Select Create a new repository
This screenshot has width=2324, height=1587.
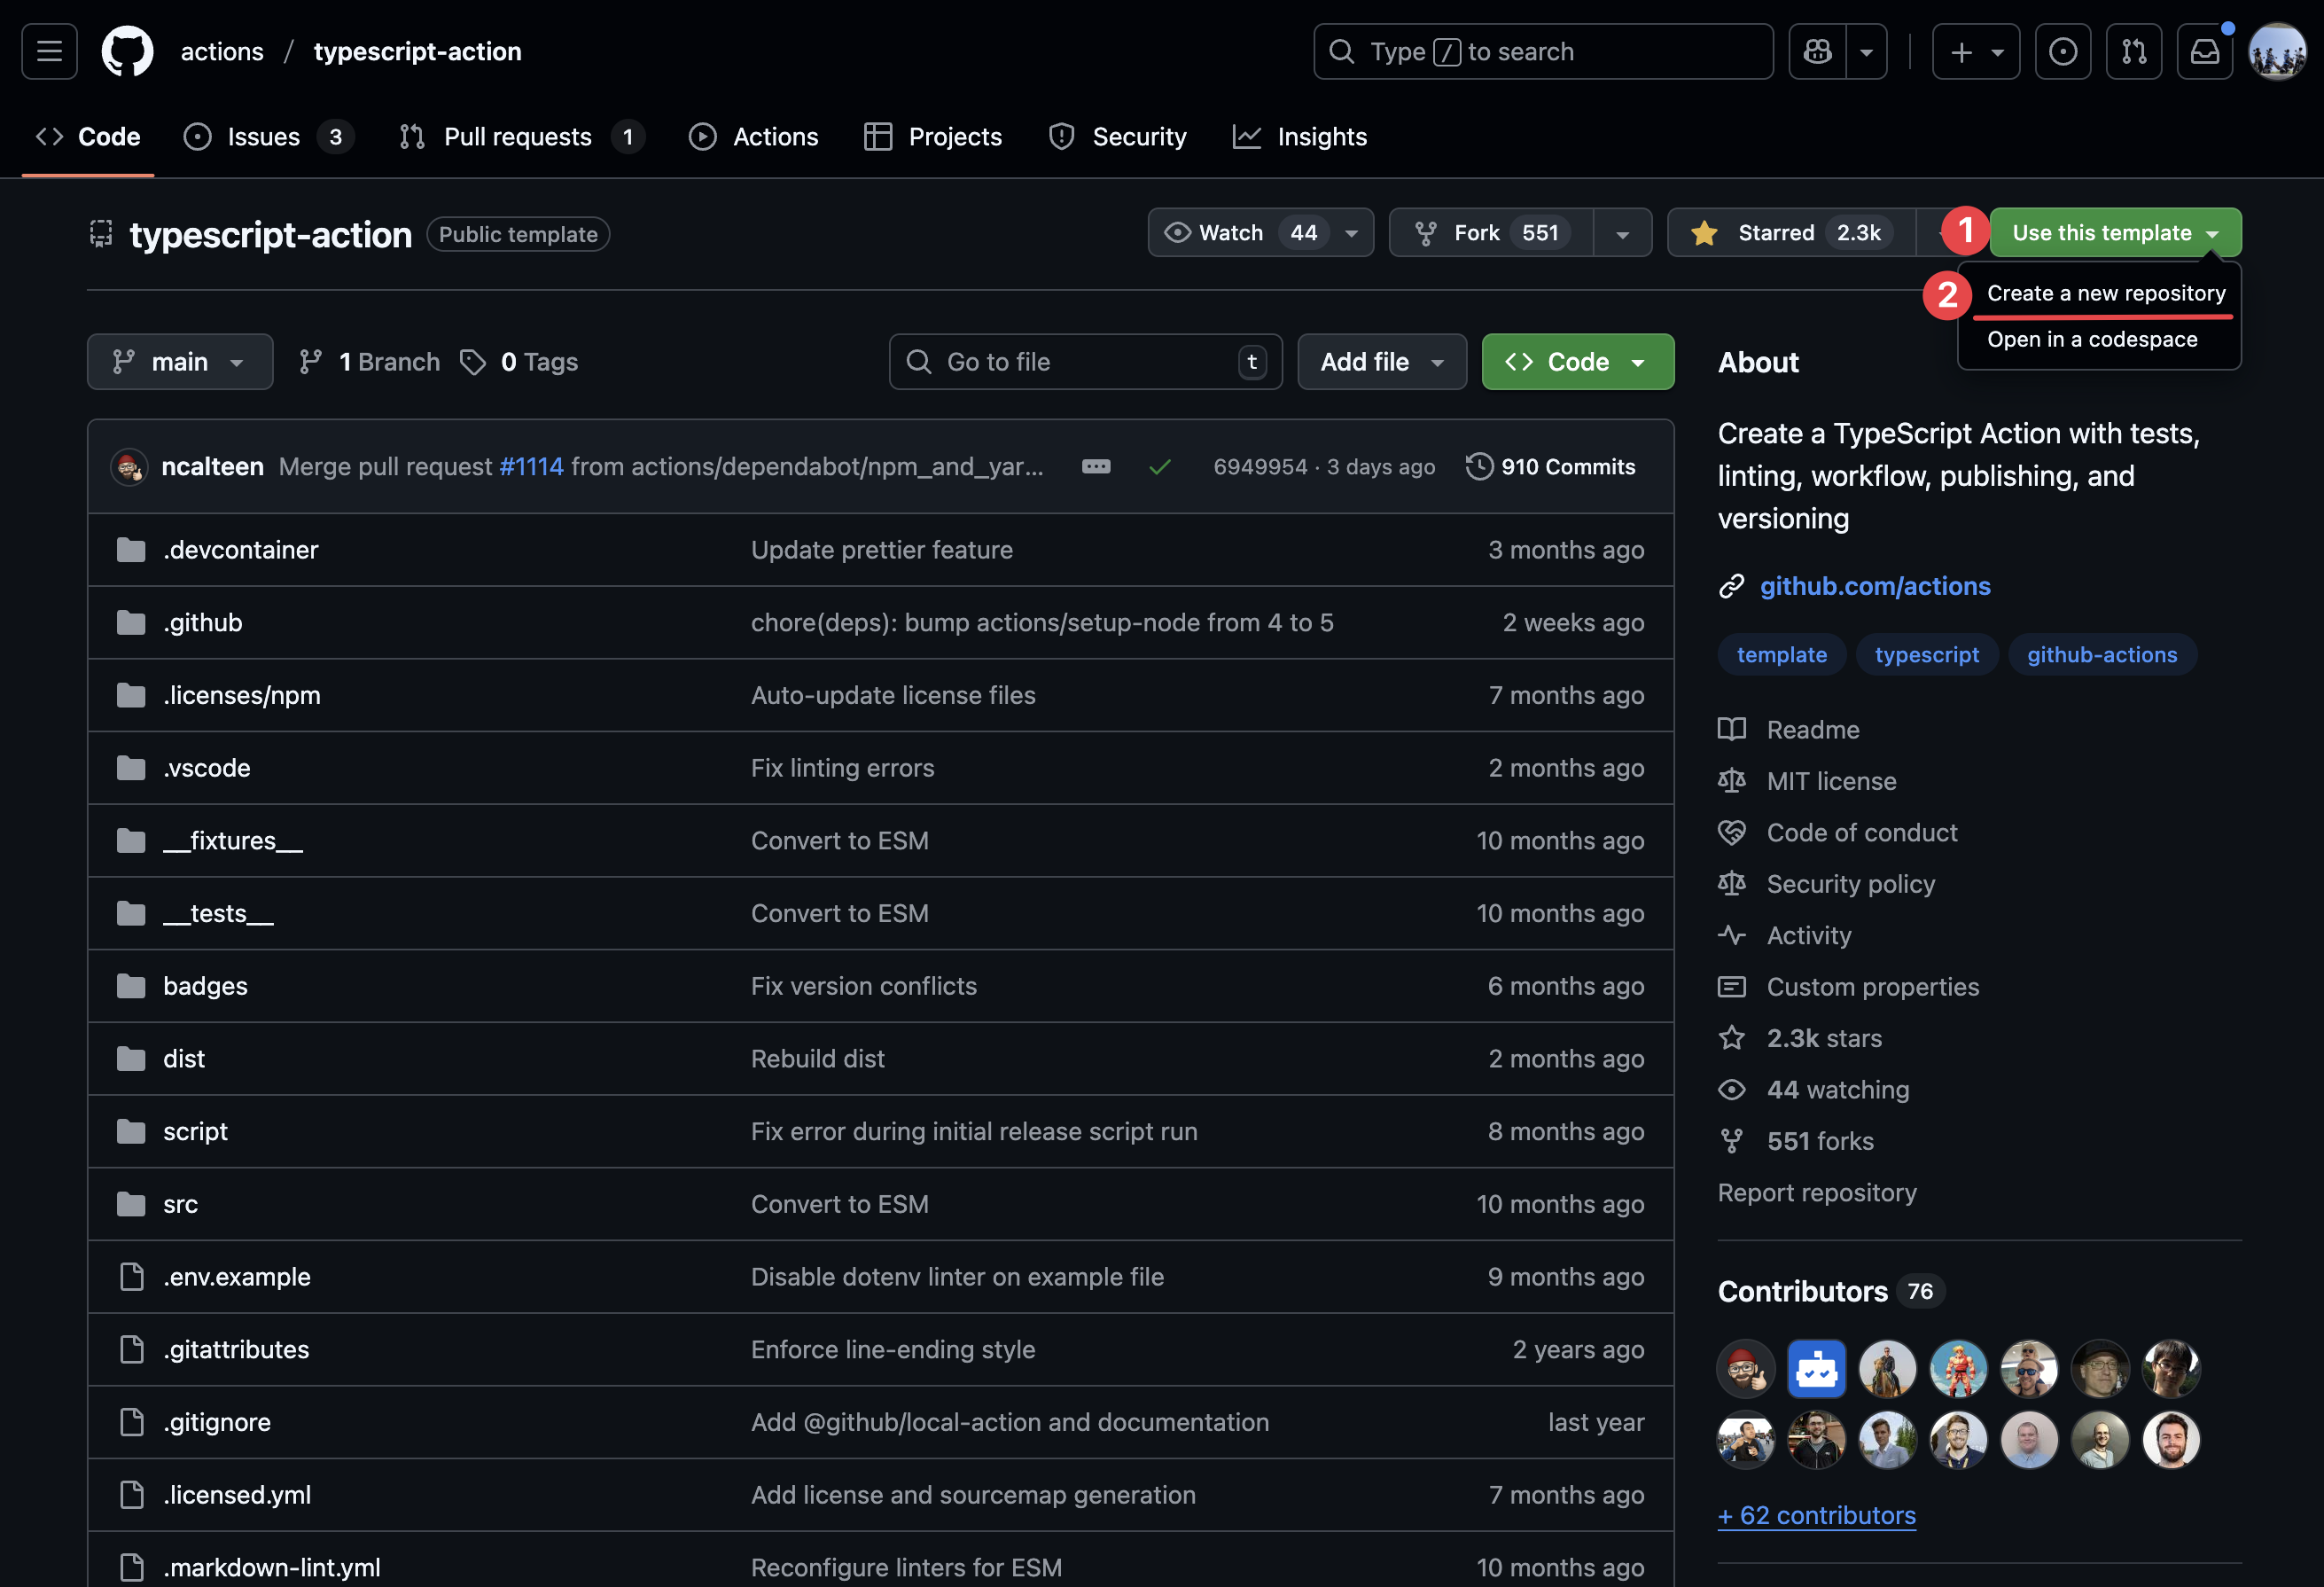2105,293
